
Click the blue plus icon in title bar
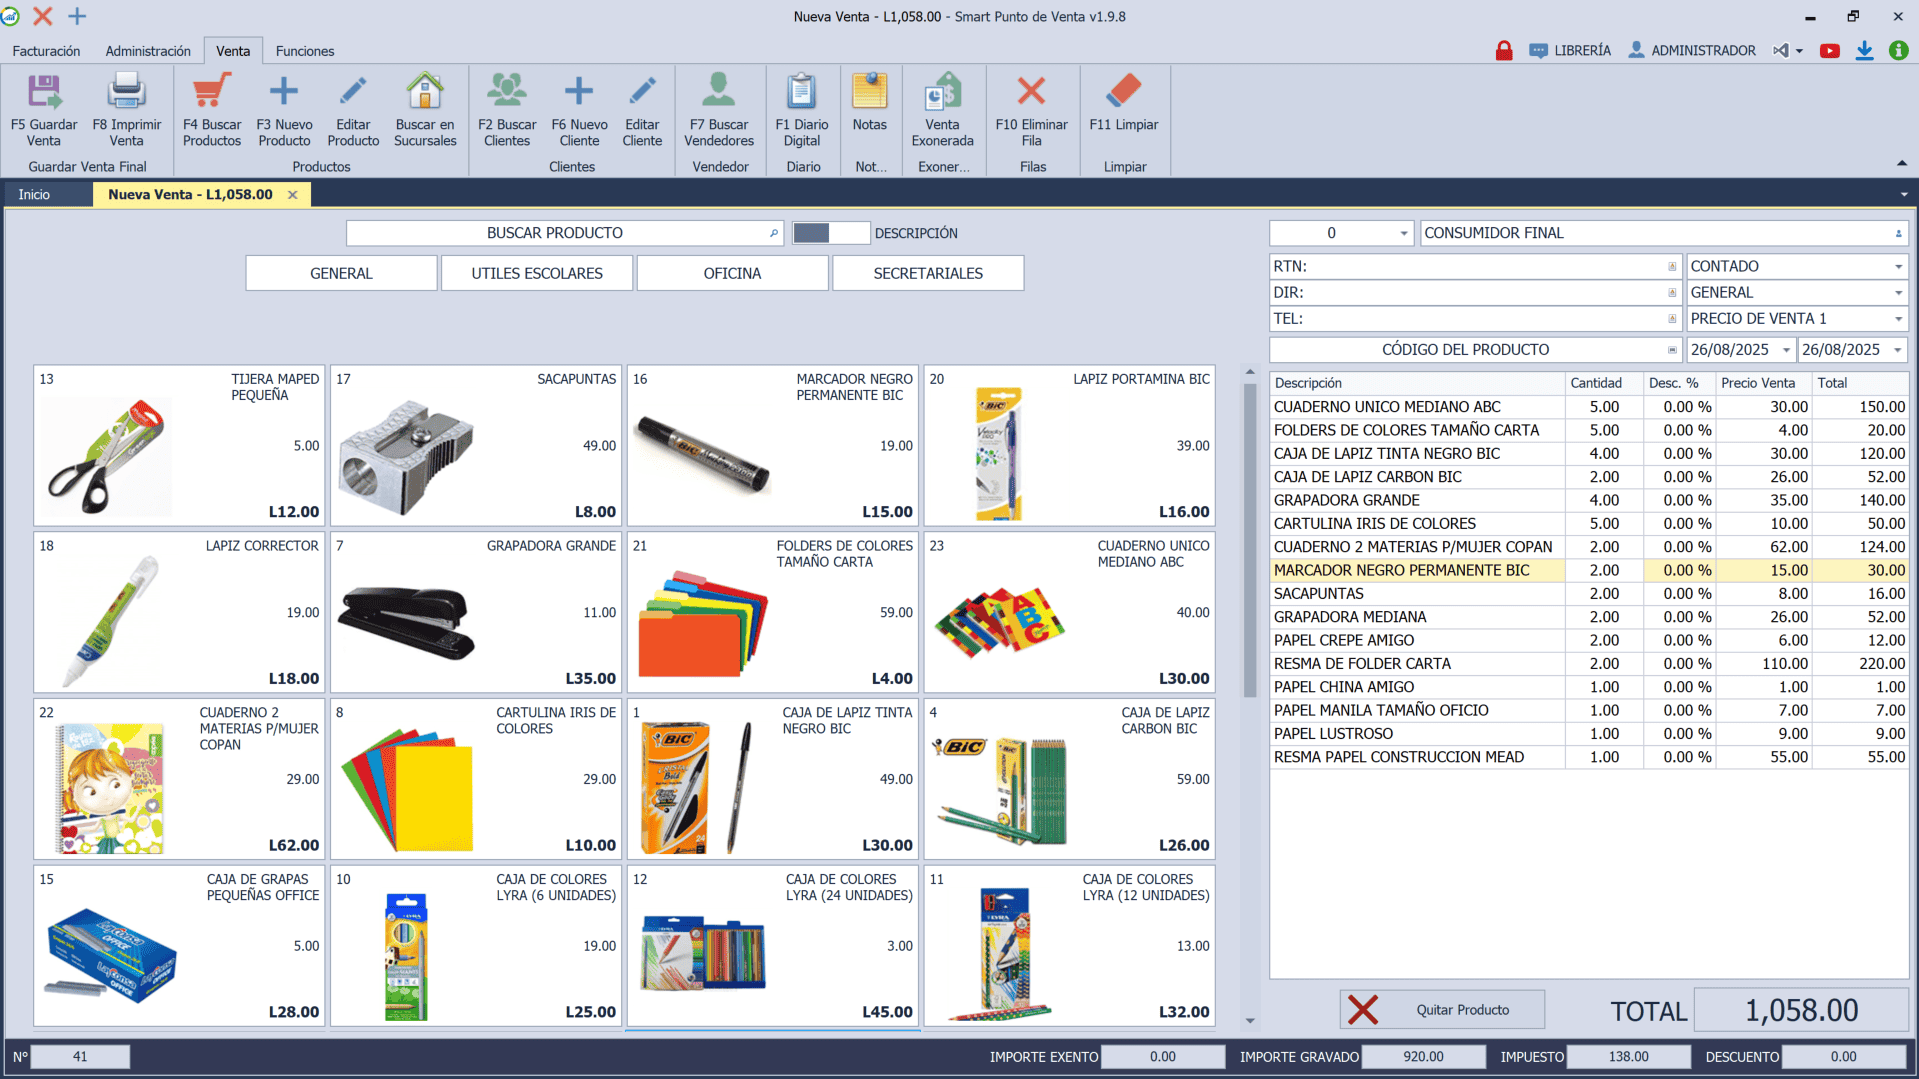(x=77, y=16)
